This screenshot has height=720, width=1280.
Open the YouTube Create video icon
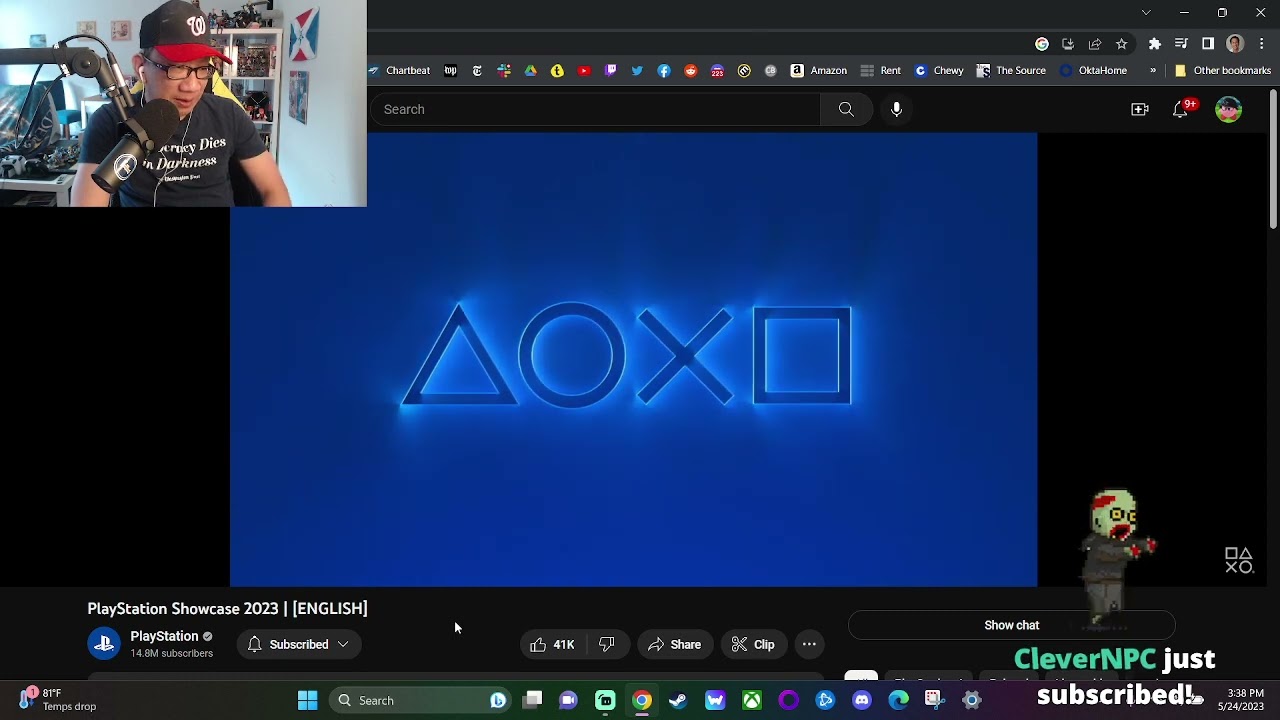(1140, 109)
